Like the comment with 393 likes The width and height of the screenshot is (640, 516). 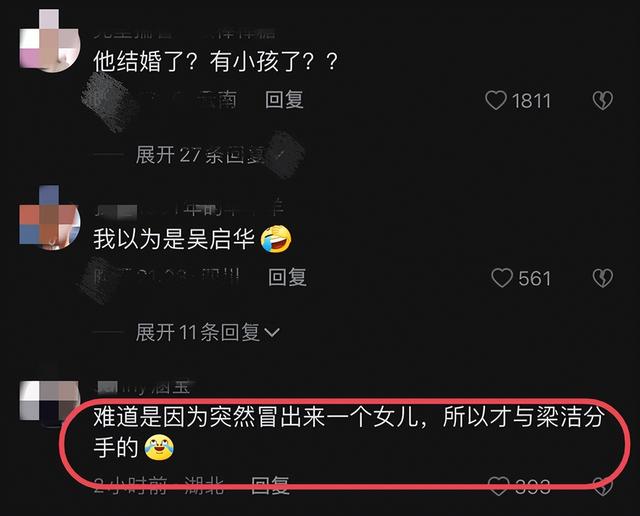tap(499, 486)
